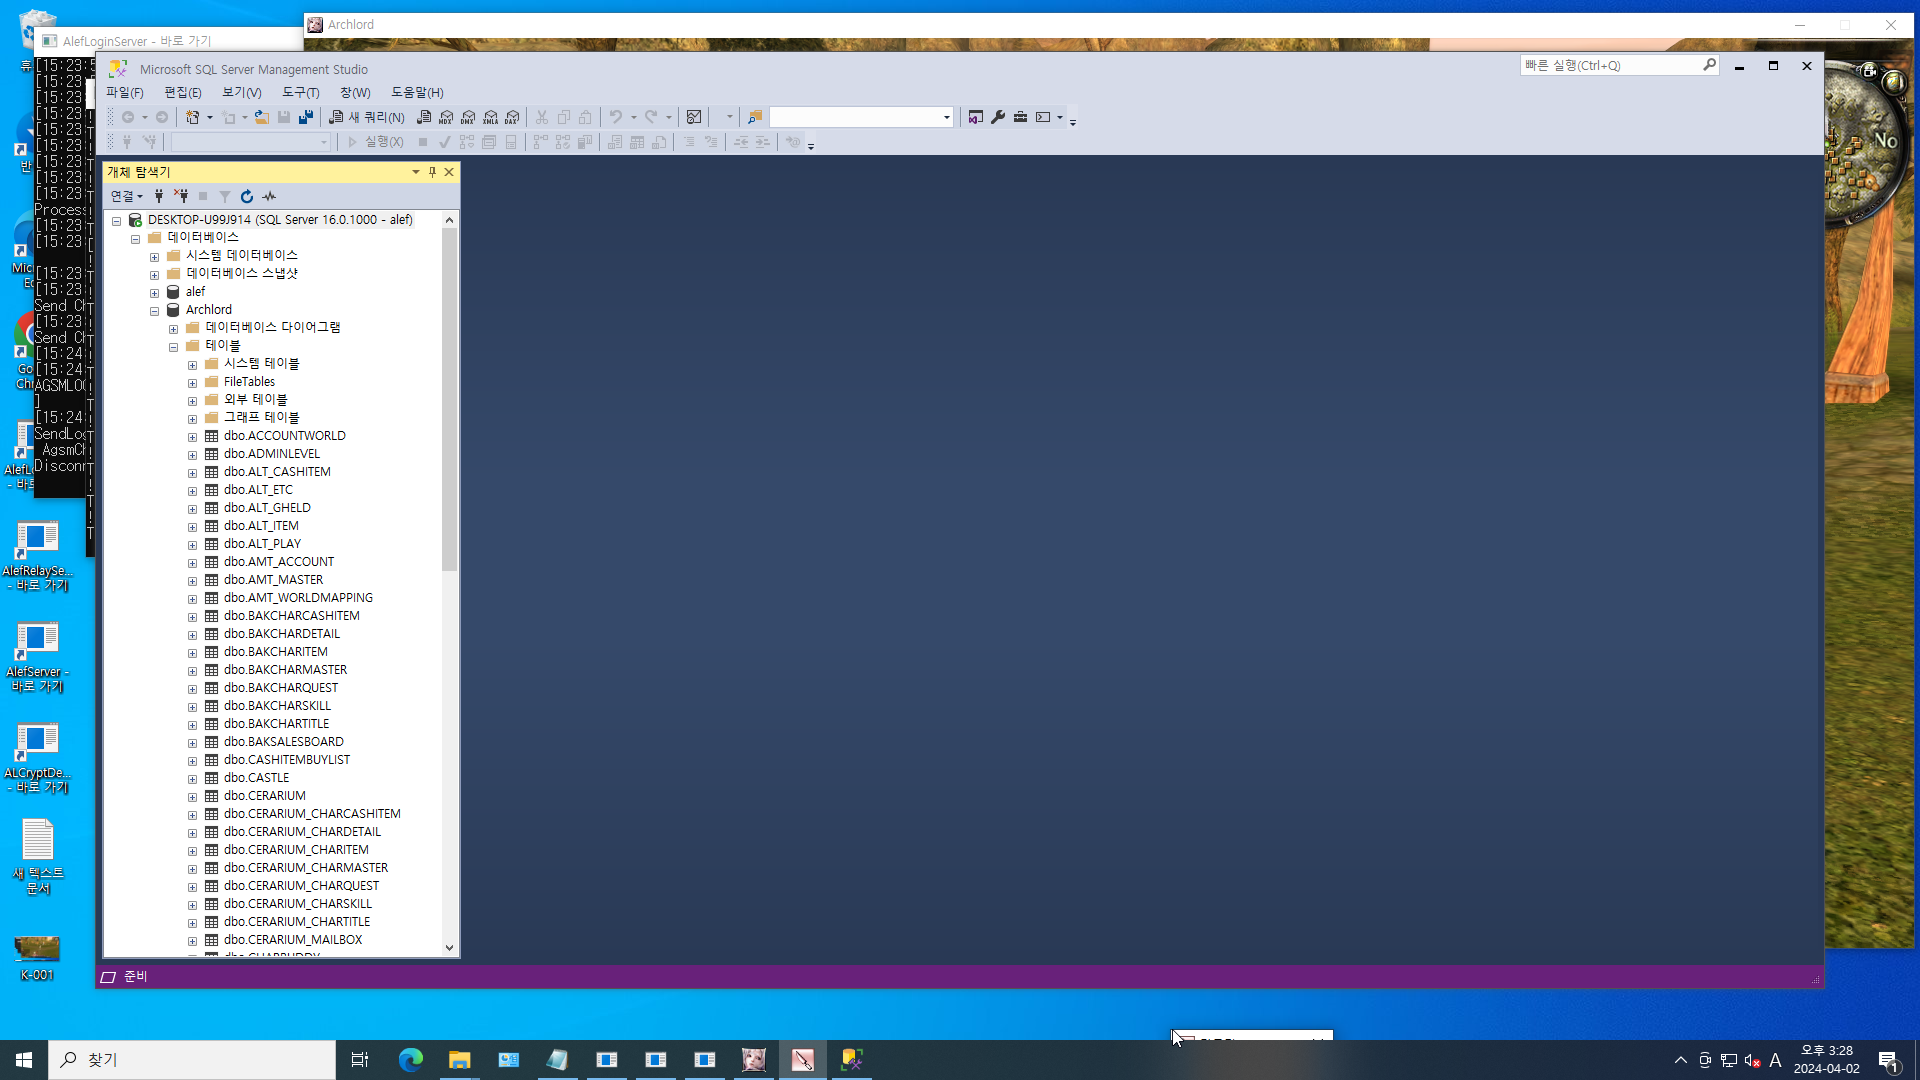
Task: Click the Task View taskbar button
Action: pyautogui.click(x=360, y=1060)
